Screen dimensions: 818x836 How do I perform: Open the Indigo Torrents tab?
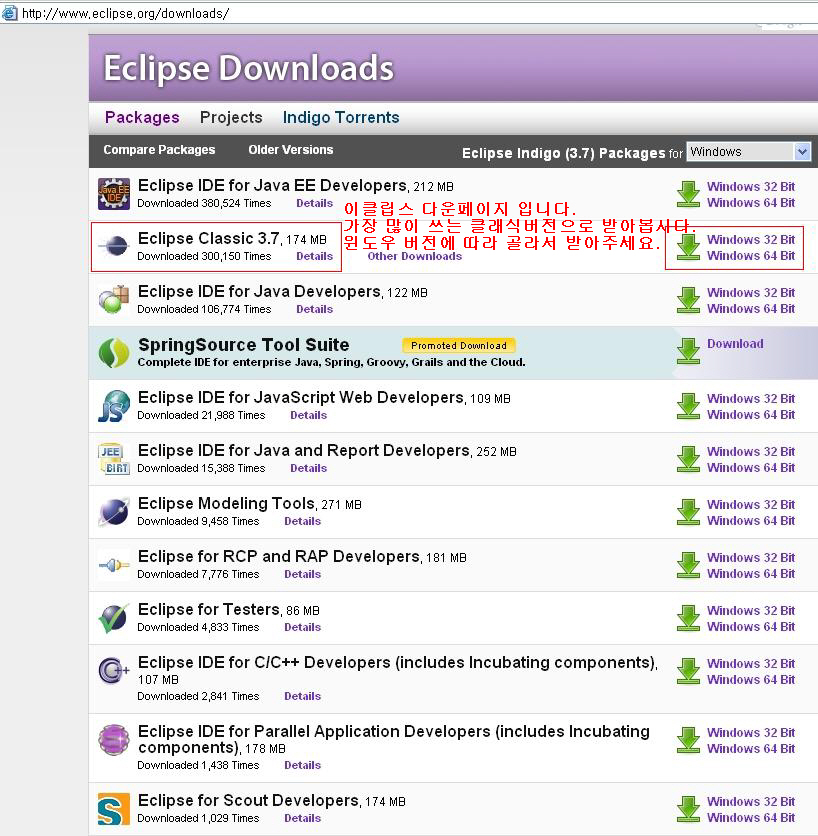click(x=341, y=117)
